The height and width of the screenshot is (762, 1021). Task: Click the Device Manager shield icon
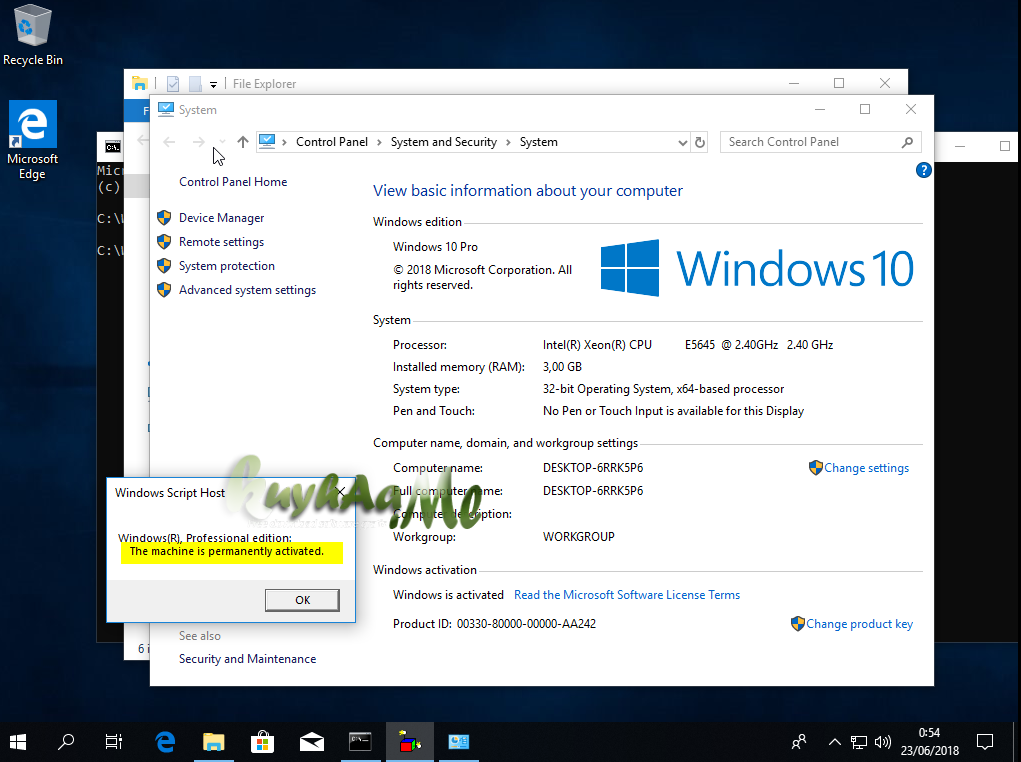[164, 218]
